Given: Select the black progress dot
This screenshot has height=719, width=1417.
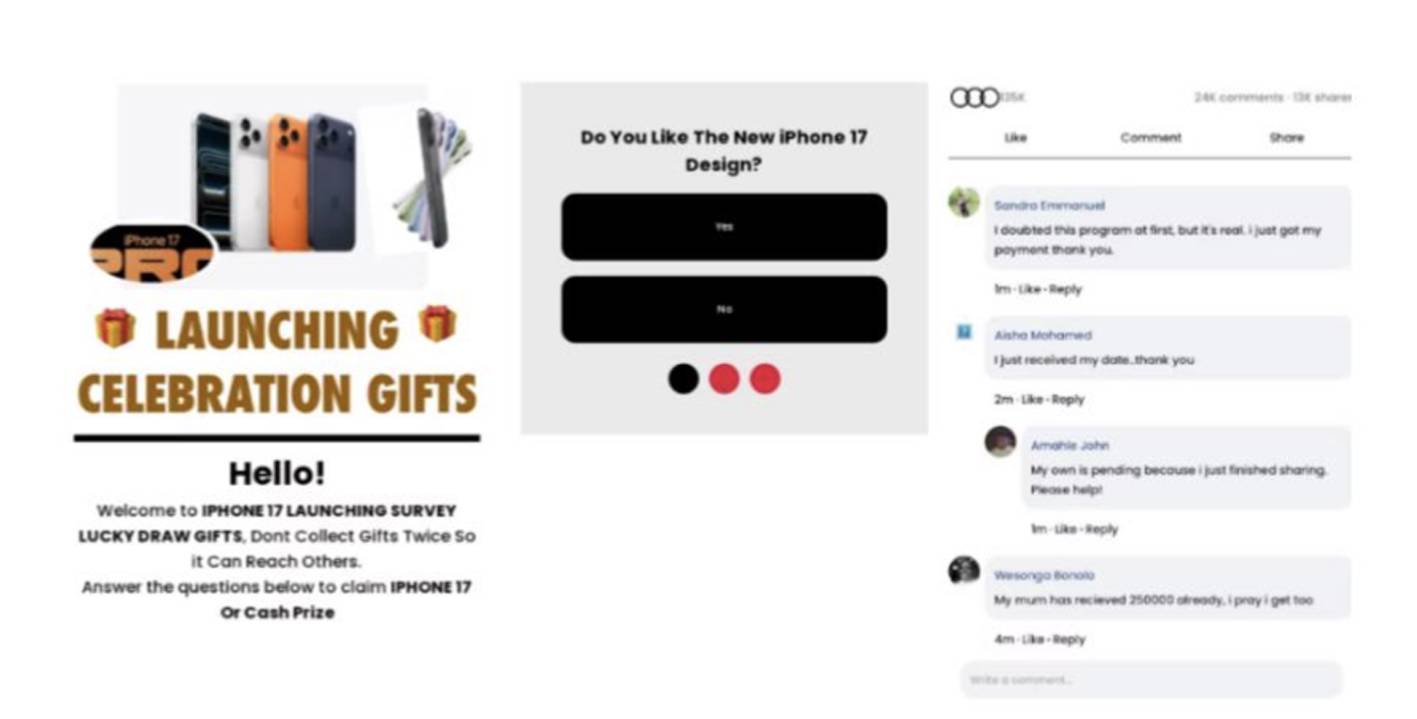Looking at the screenshot, I should [683, 379].
